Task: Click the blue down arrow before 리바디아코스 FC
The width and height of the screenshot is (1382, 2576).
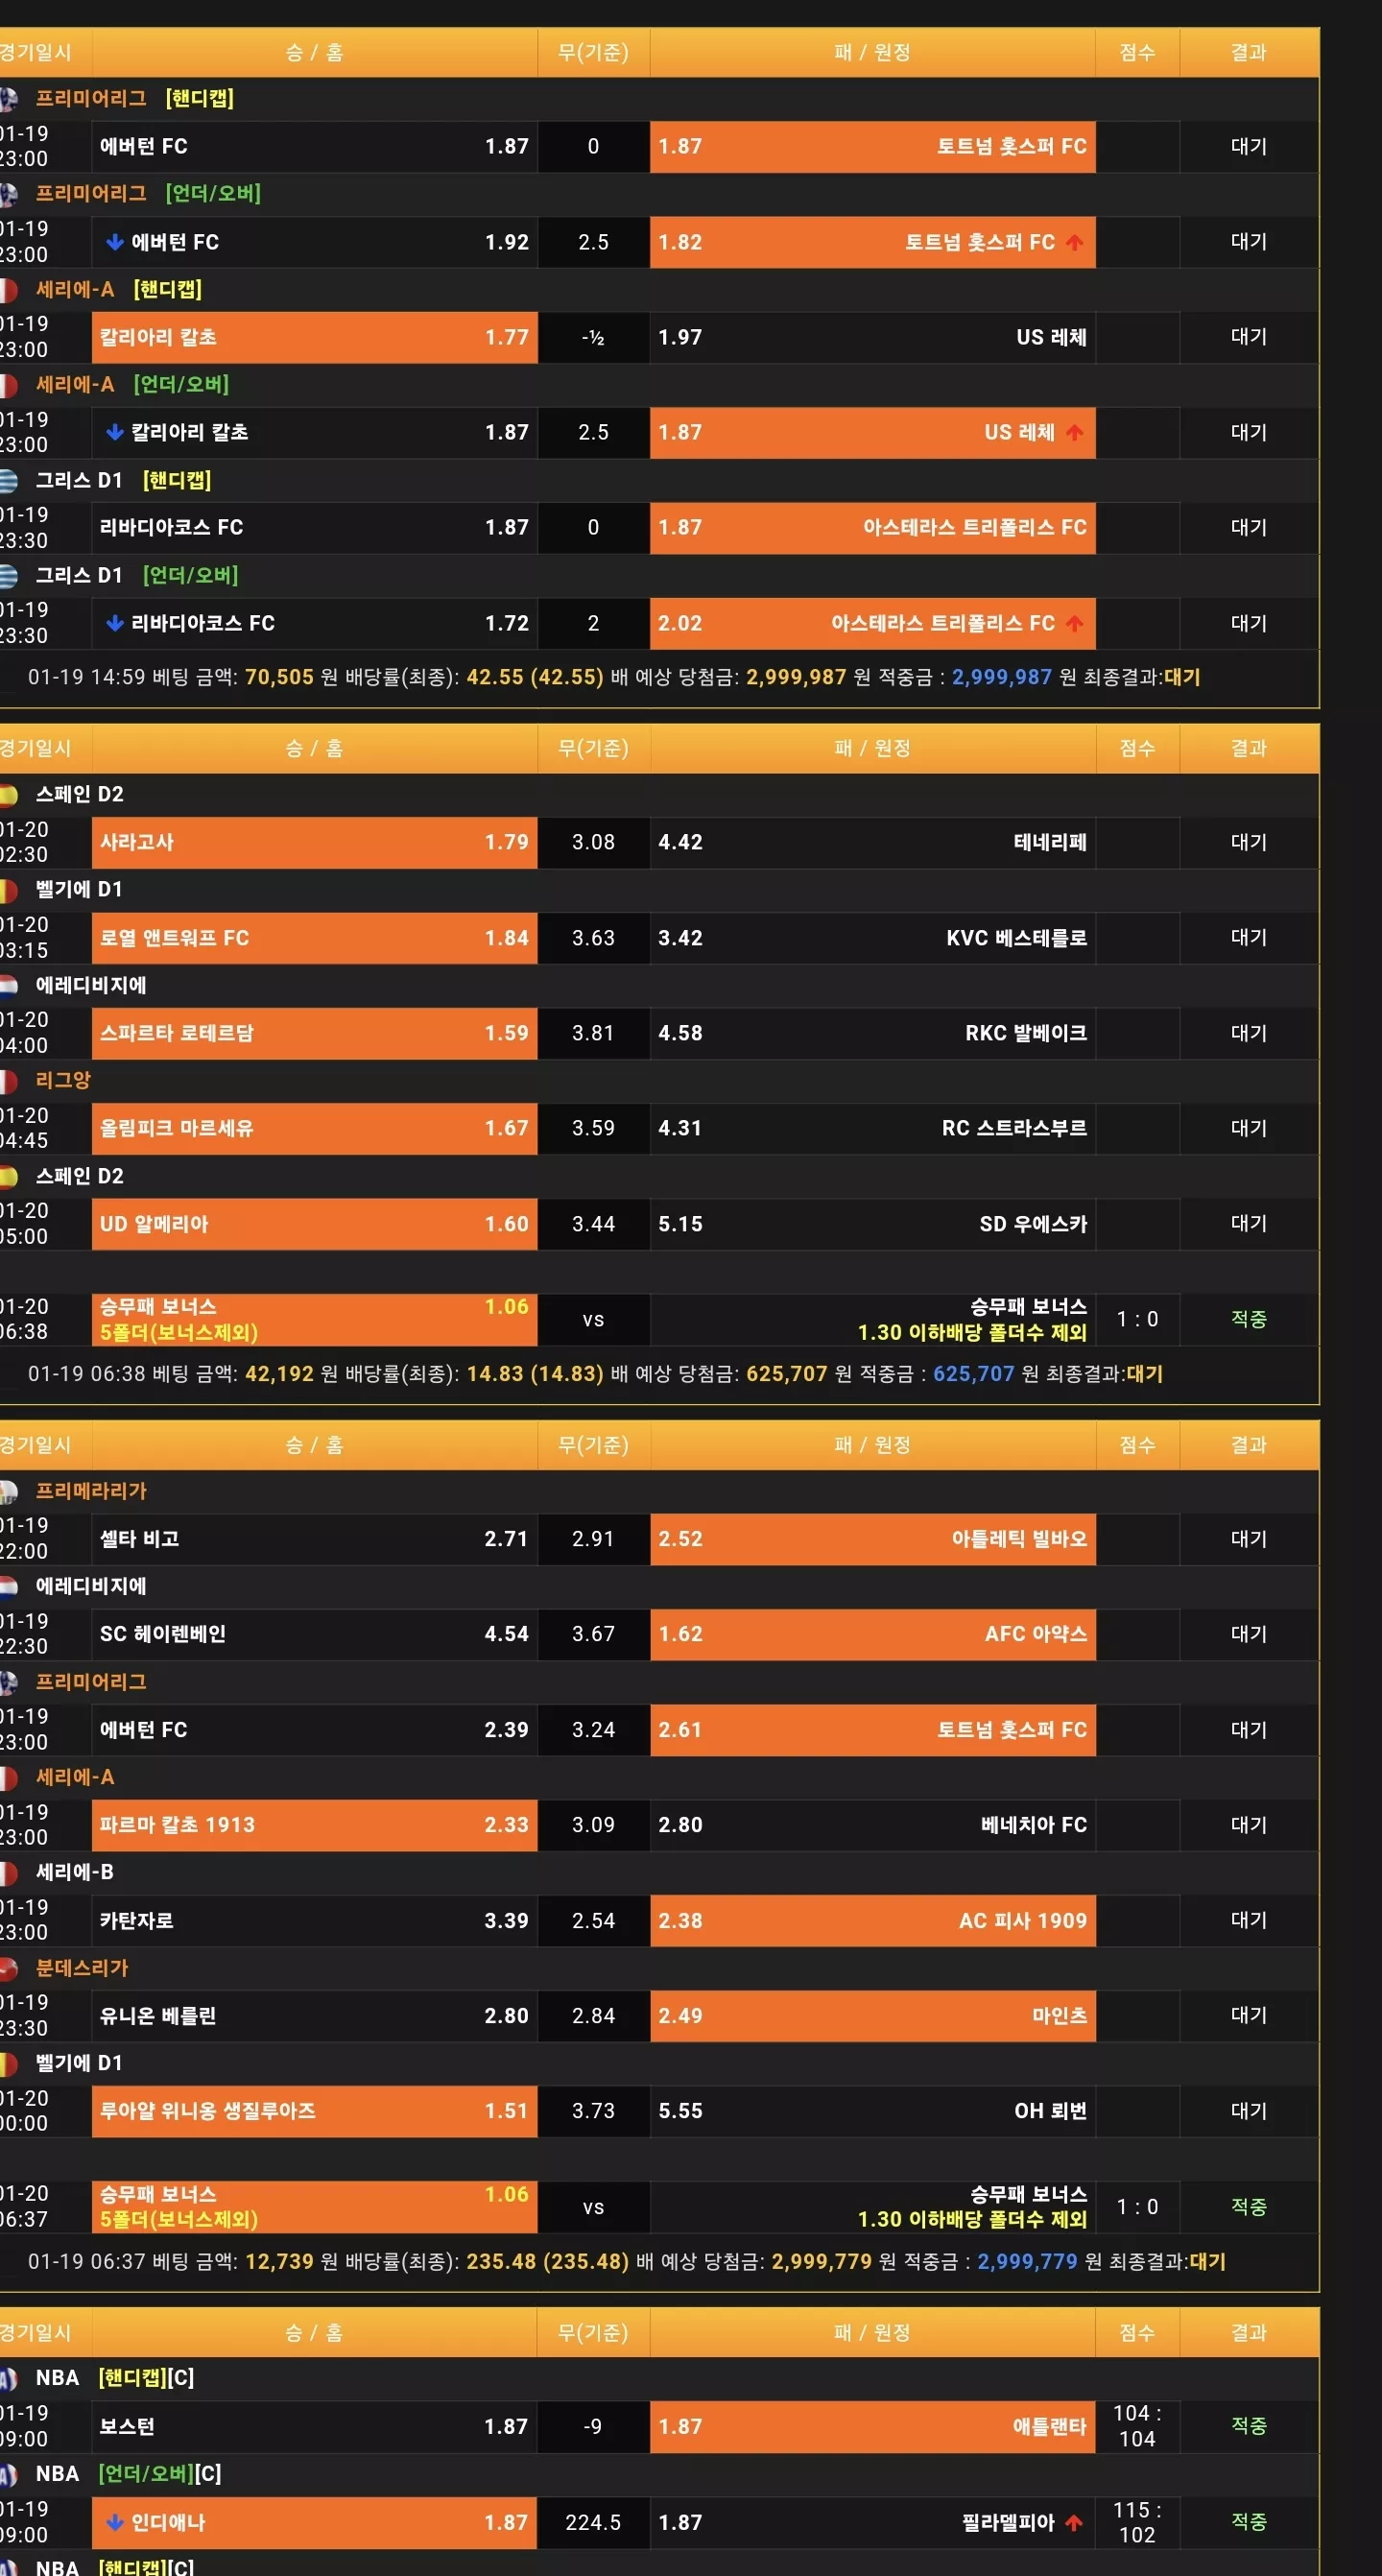Action: [115, 623]
